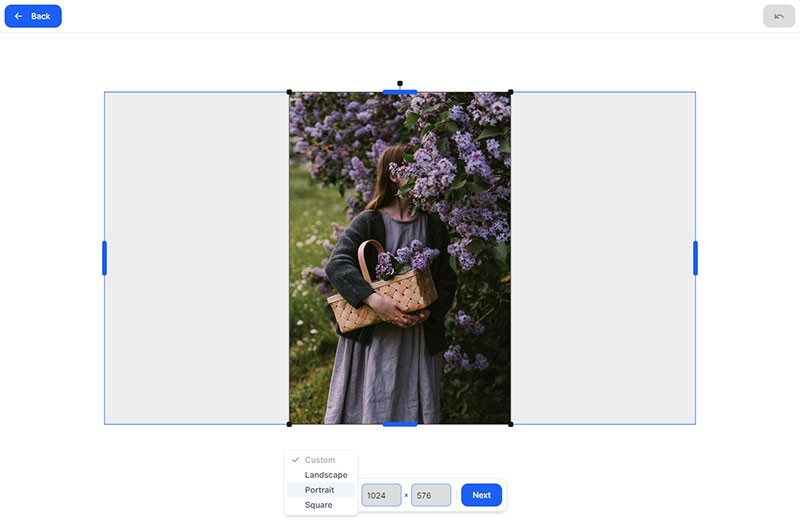800x521 pixels.
Task: Select the Custom aspect option
Action: 320,460
